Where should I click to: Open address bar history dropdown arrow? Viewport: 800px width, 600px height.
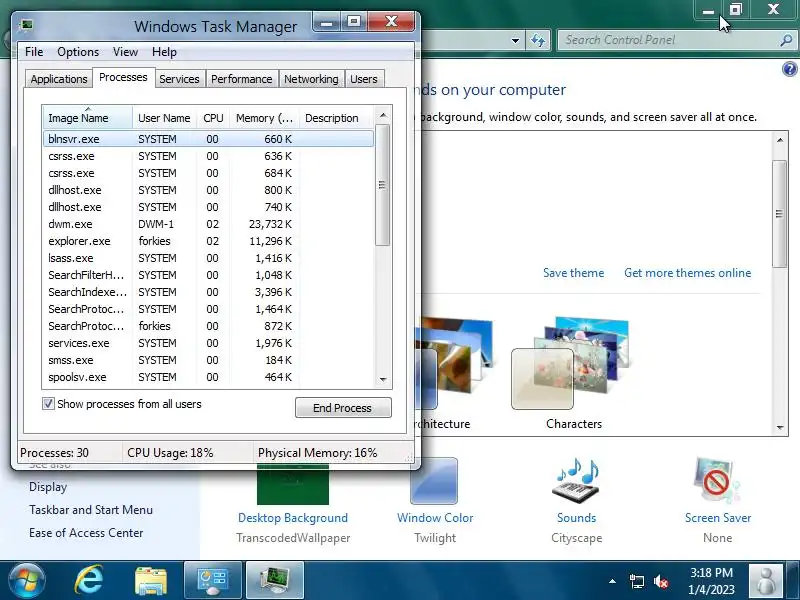pyautogui.click(x=515, y=40)
